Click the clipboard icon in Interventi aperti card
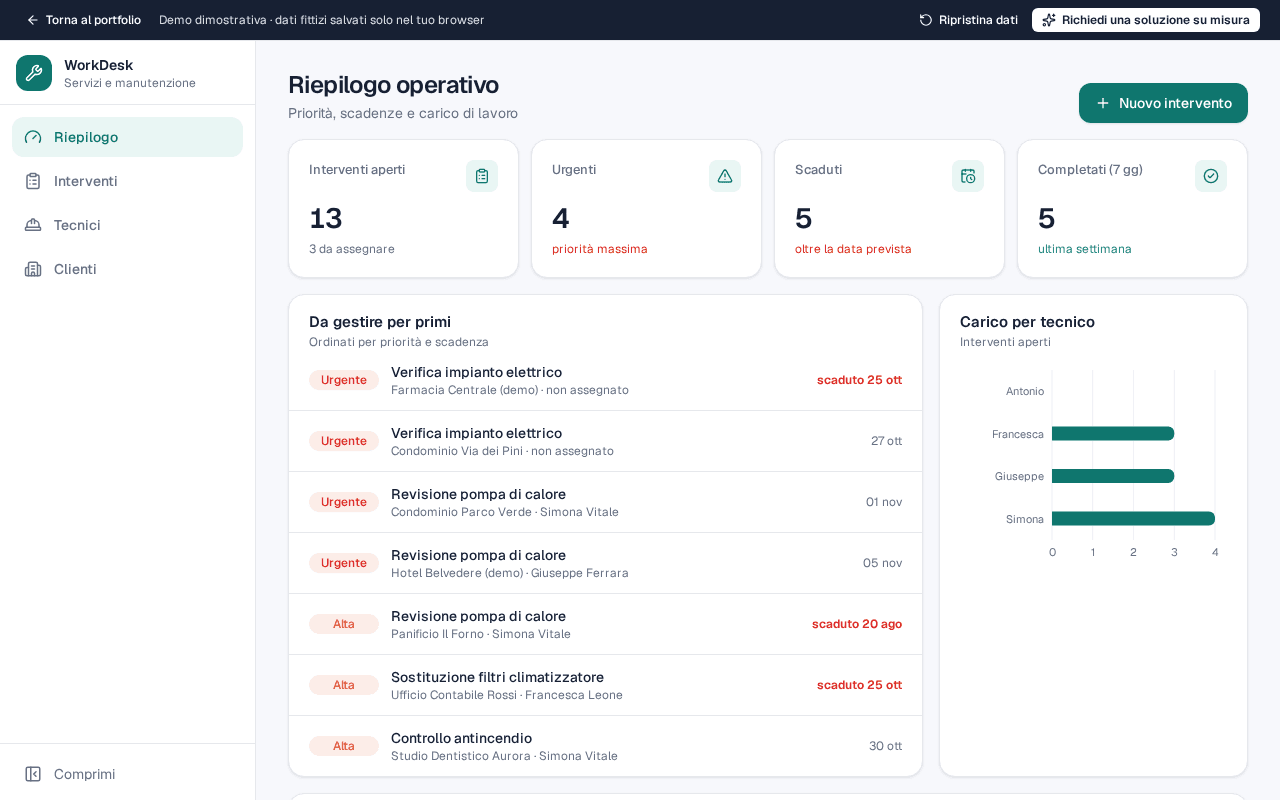Image resolution: width=1280 pixels, height=800 pixels. pos(482,176)
